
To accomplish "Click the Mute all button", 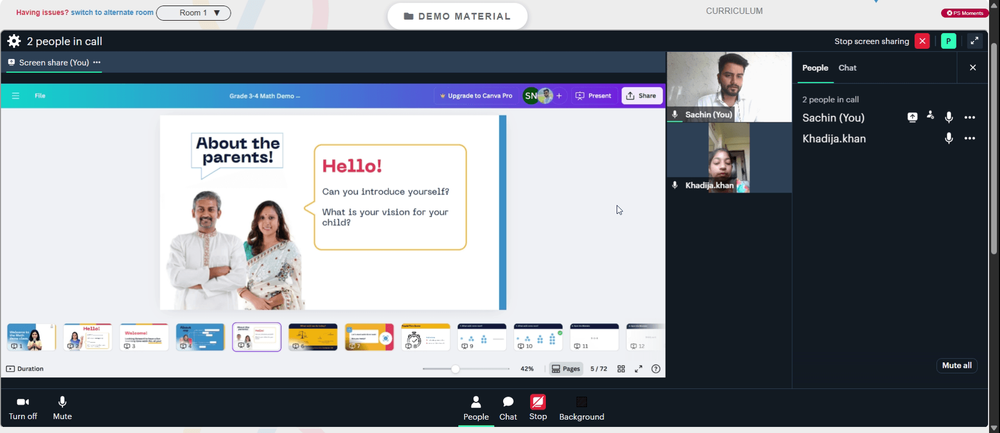I will pyautogui.click(x=957, y=365).
